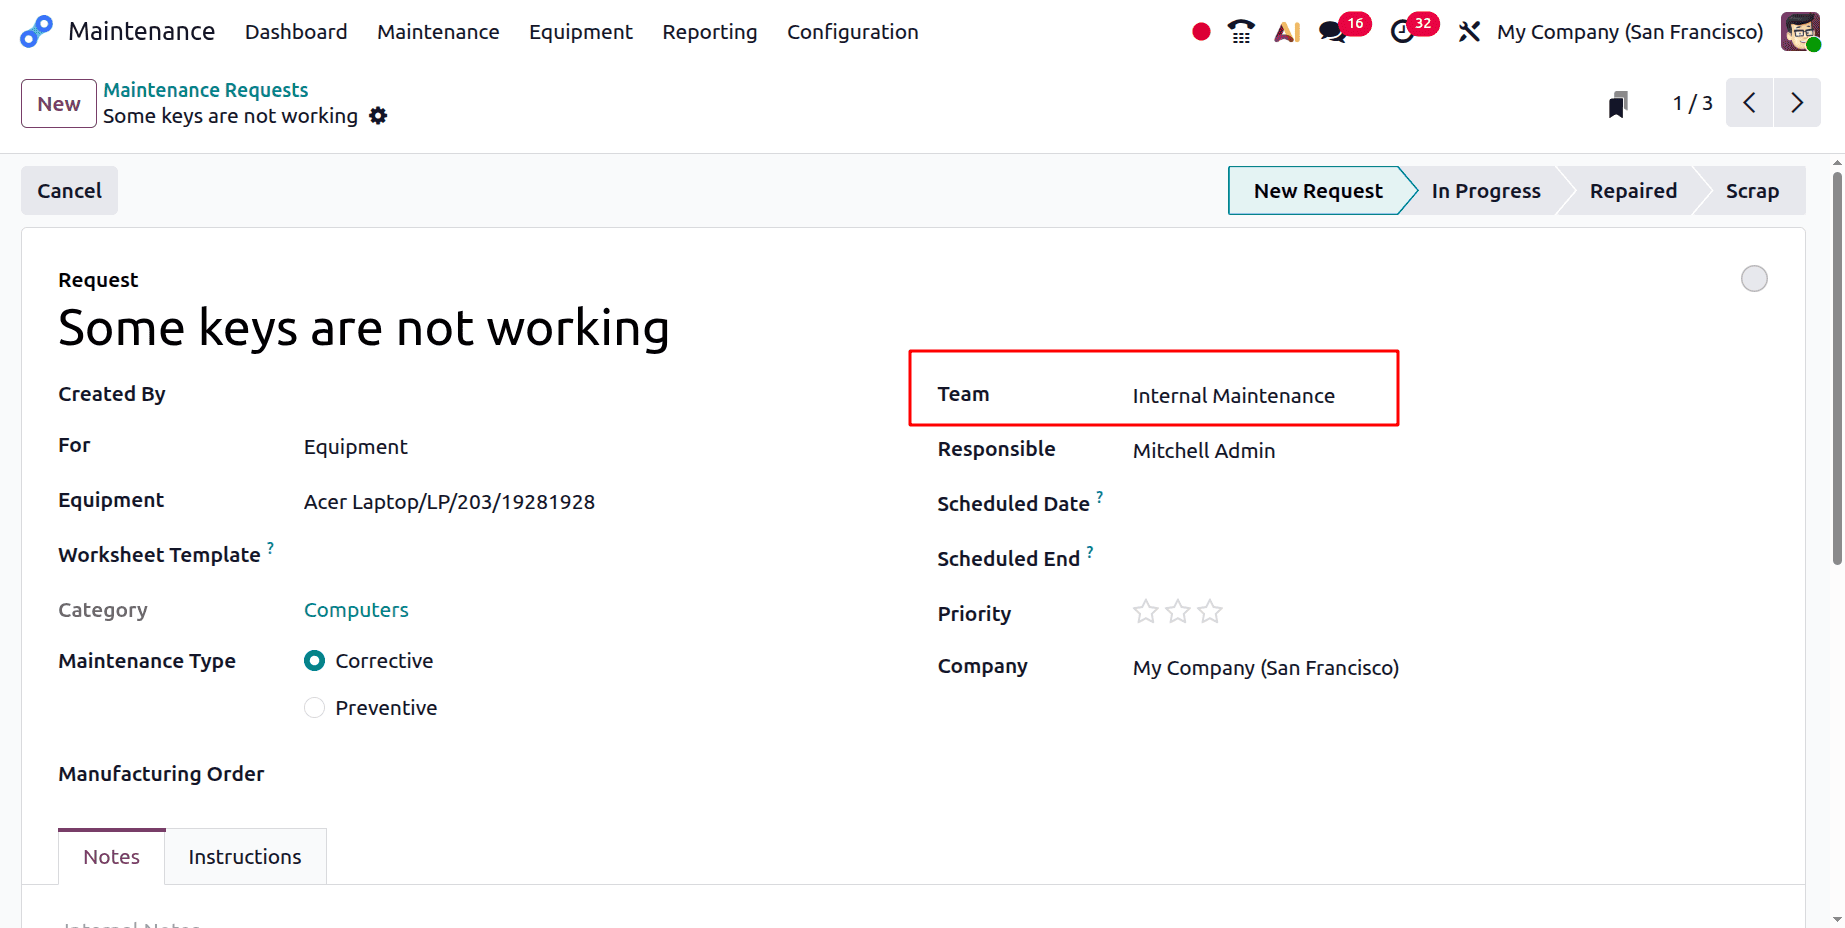Open the user avatar menu
The width and height of the screenshot is (1845, 928).
point(1800,32)
